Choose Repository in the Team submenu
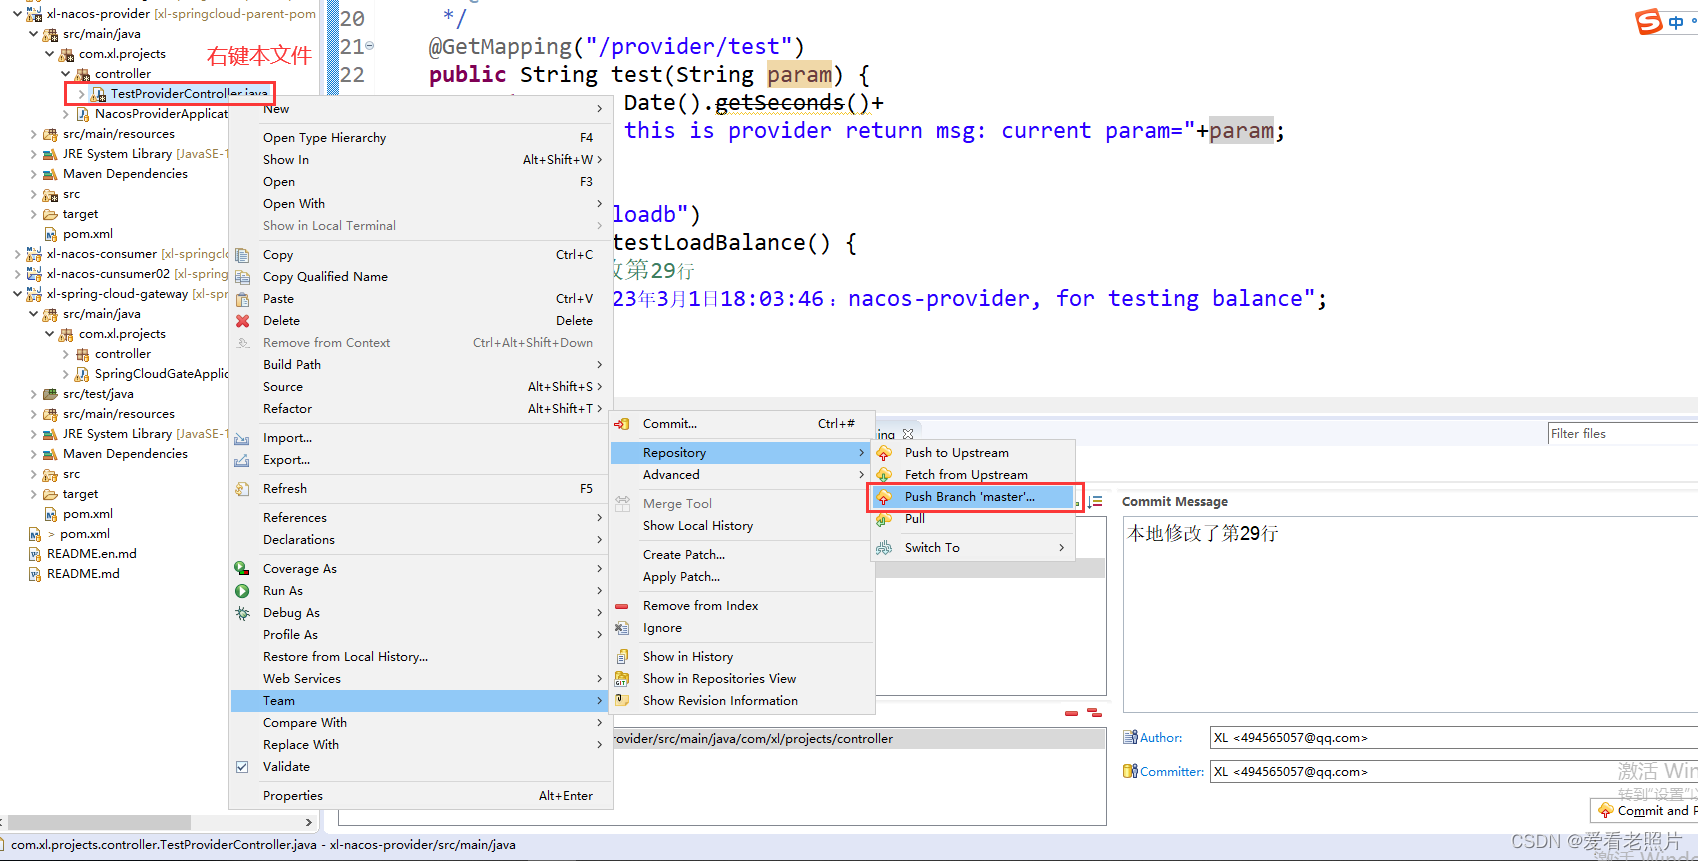 point(740,453)
